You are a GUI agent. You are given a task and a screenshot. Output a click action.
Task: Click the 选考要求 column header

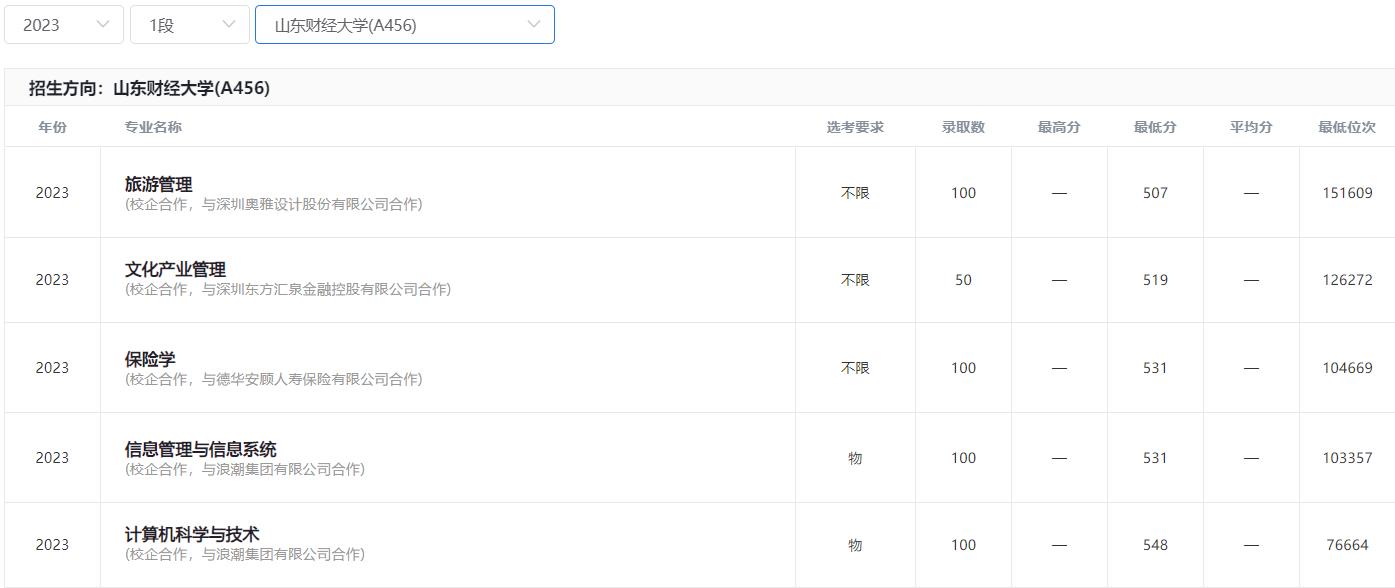(855, 127)
